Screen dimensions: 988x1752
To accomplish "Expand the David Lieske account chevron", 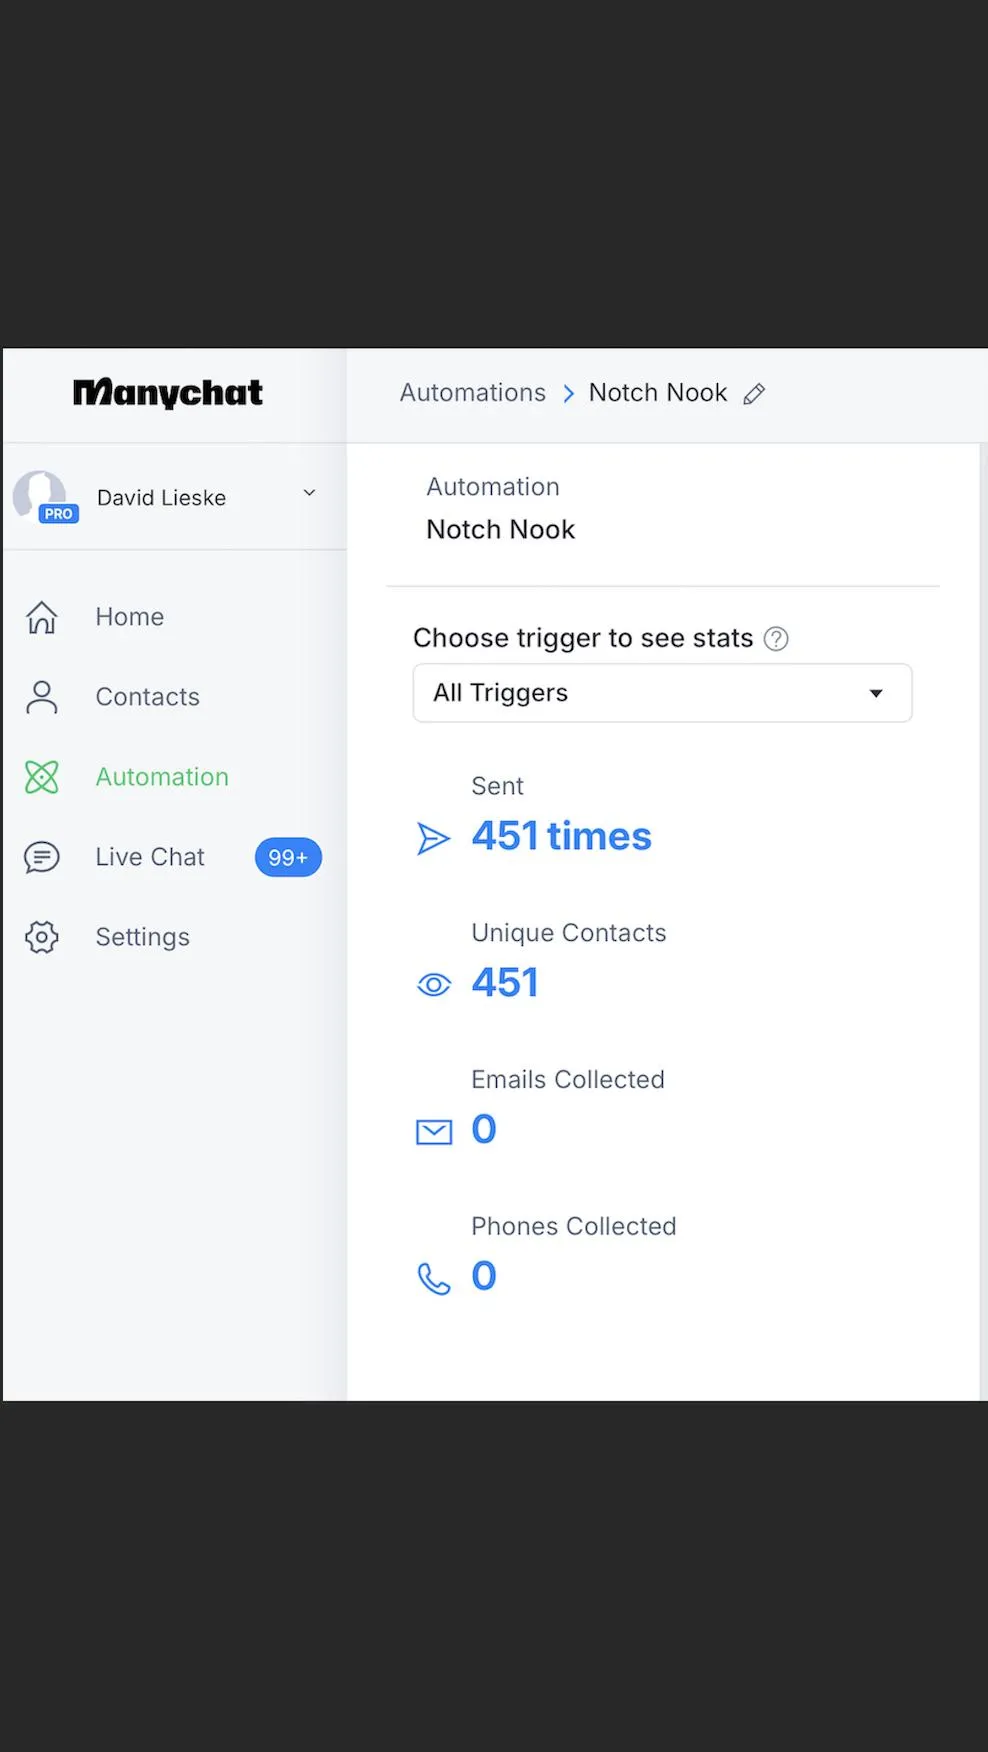I will tap(310, 493).
